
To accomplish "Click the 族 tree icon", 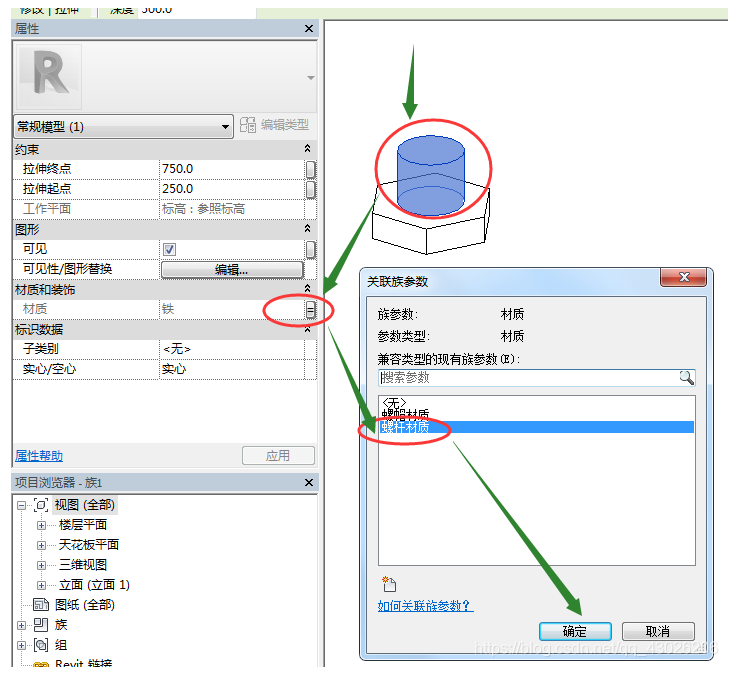I will coord(41,625).
